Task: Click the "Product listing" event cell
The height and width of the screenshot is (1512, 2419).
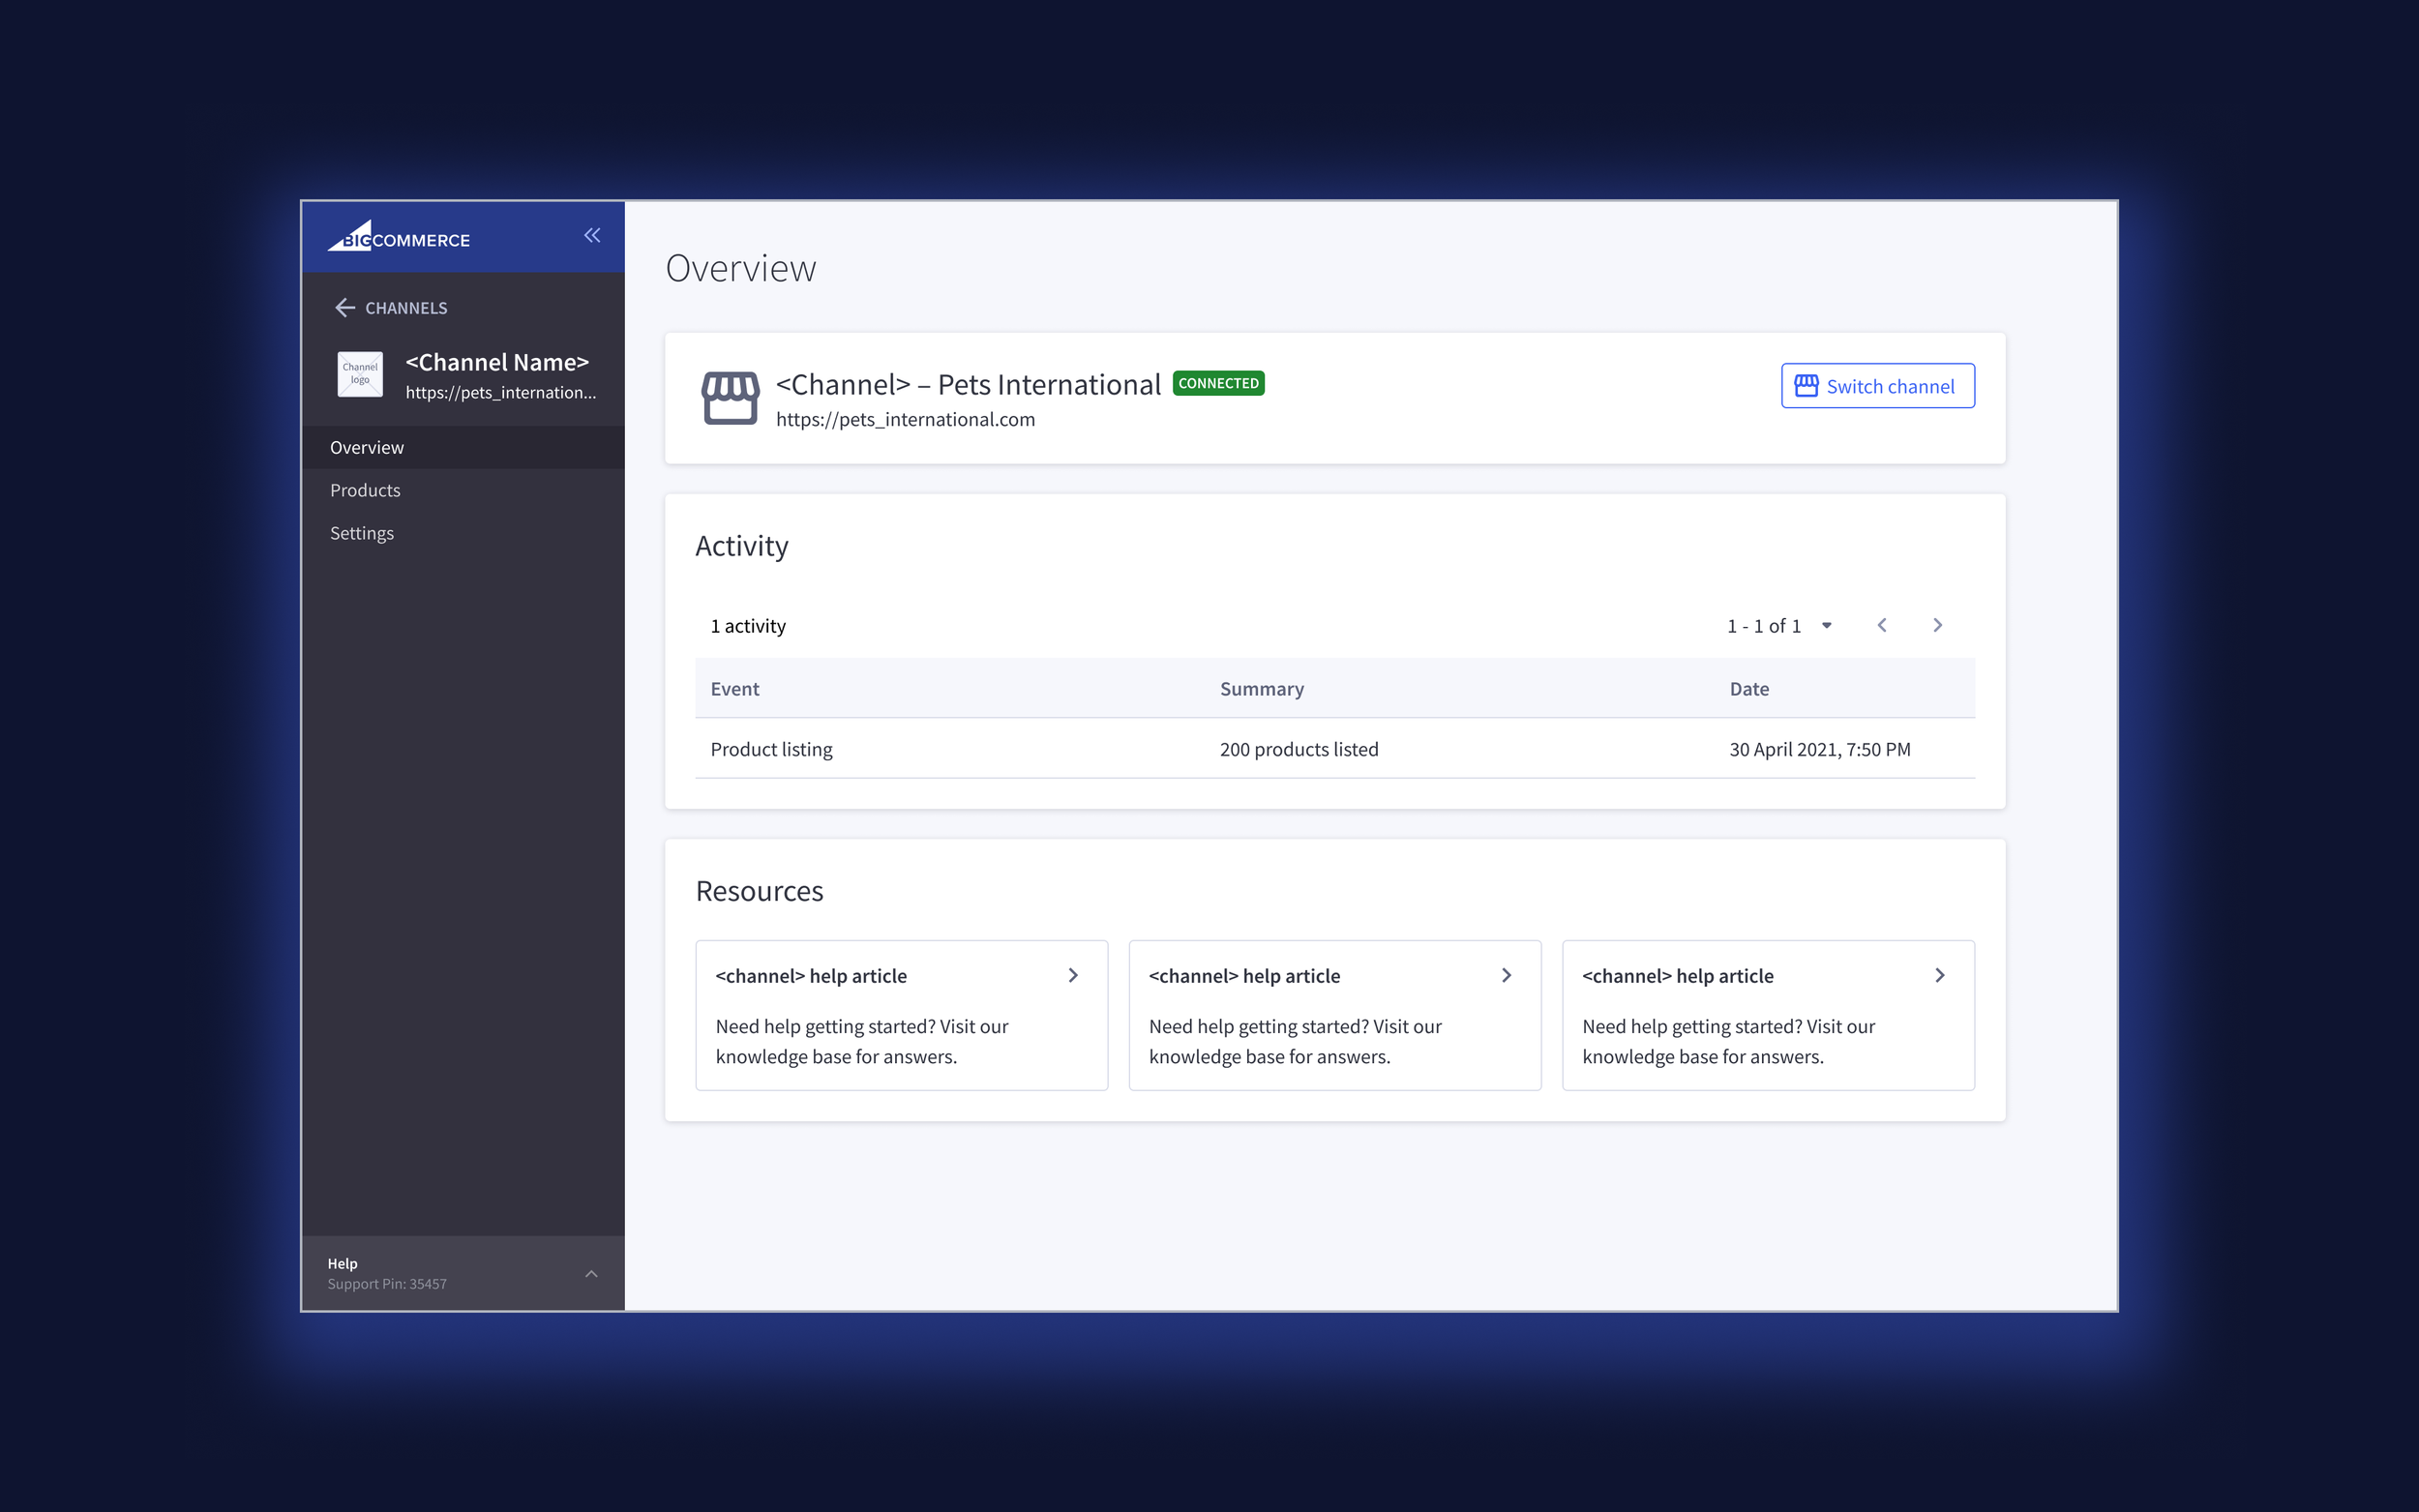Action: (771, 749)
